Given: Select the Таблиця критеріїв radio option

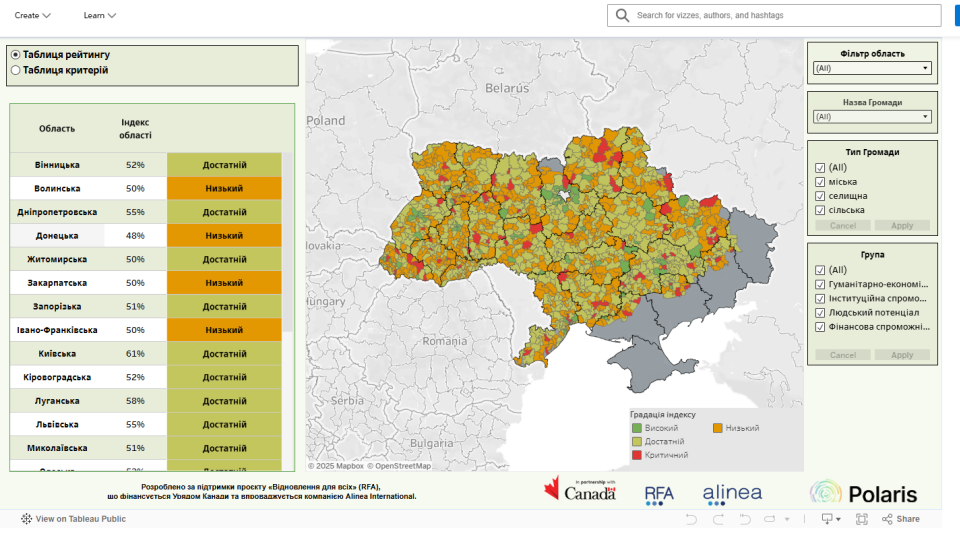Looking at the screenshot, I should tap(16, 70).
